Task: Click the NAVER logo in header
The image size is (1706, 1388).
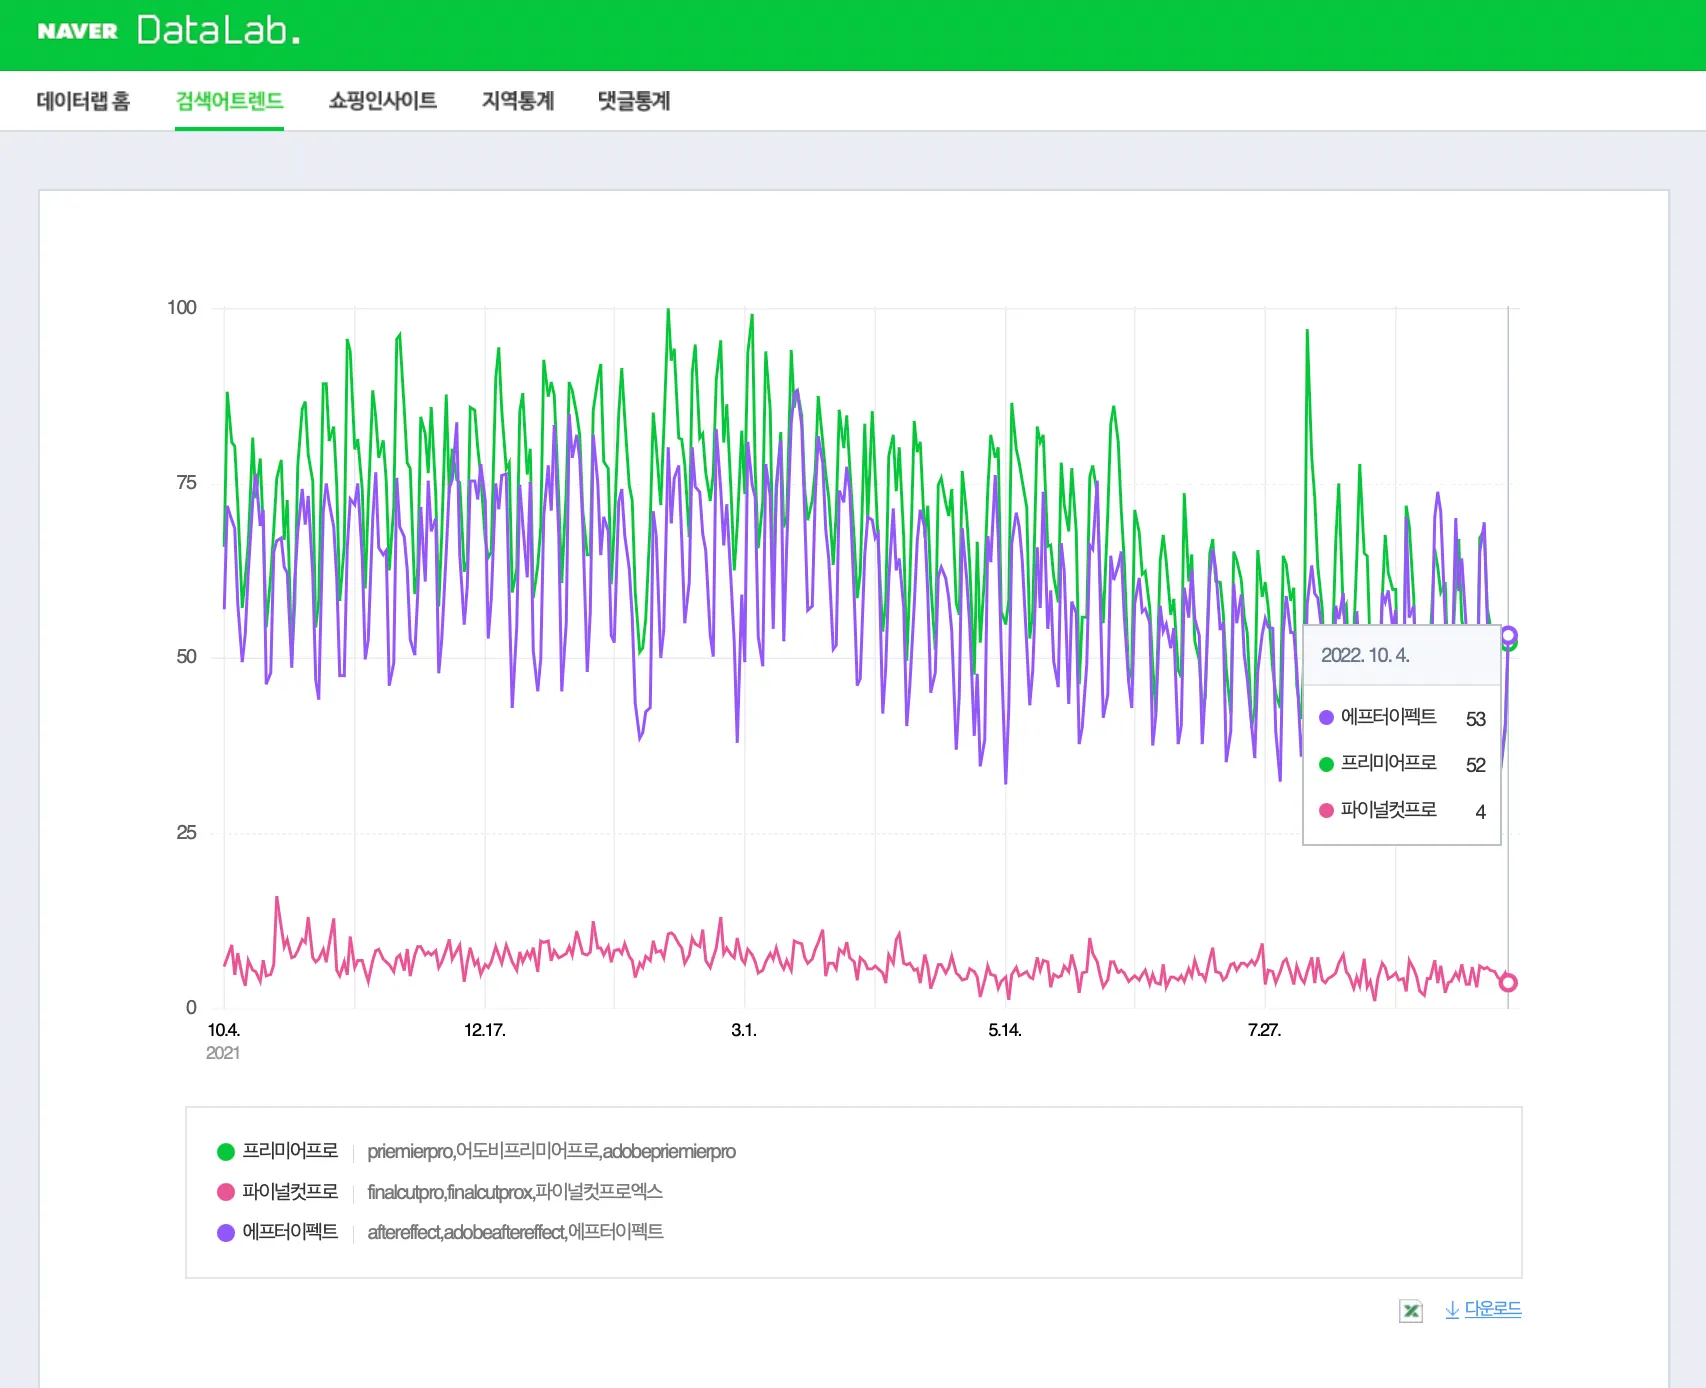Action: [77, 31]
